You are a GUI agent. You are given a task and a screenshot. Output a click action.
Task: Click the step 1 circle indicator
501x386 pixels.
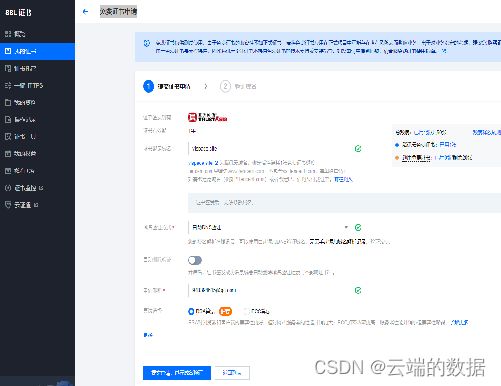click(148, 86)
